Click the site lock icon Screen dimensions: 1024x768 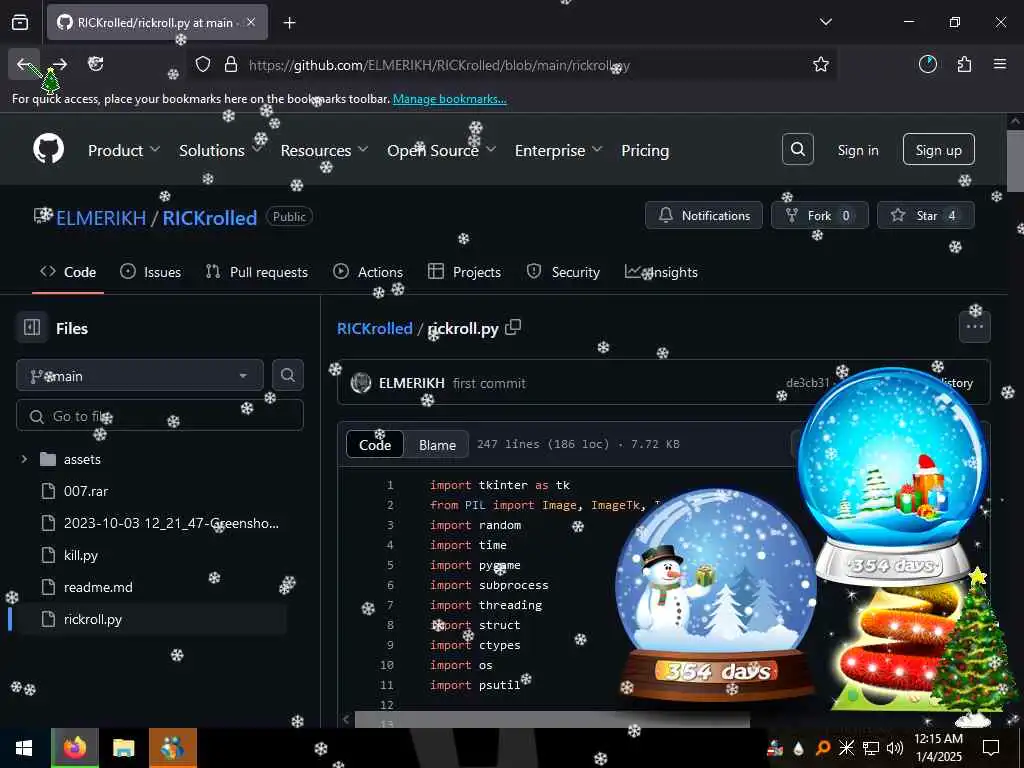[x=231, y=65]
